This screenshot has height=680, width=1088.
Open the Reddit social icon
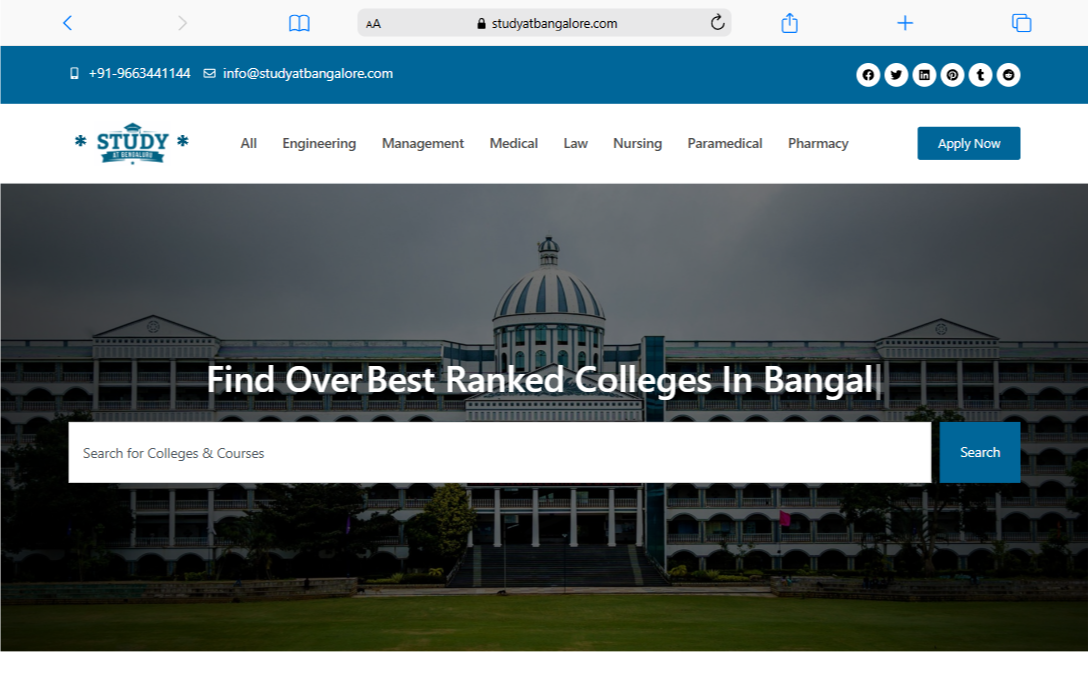[x=1008, y=75]
